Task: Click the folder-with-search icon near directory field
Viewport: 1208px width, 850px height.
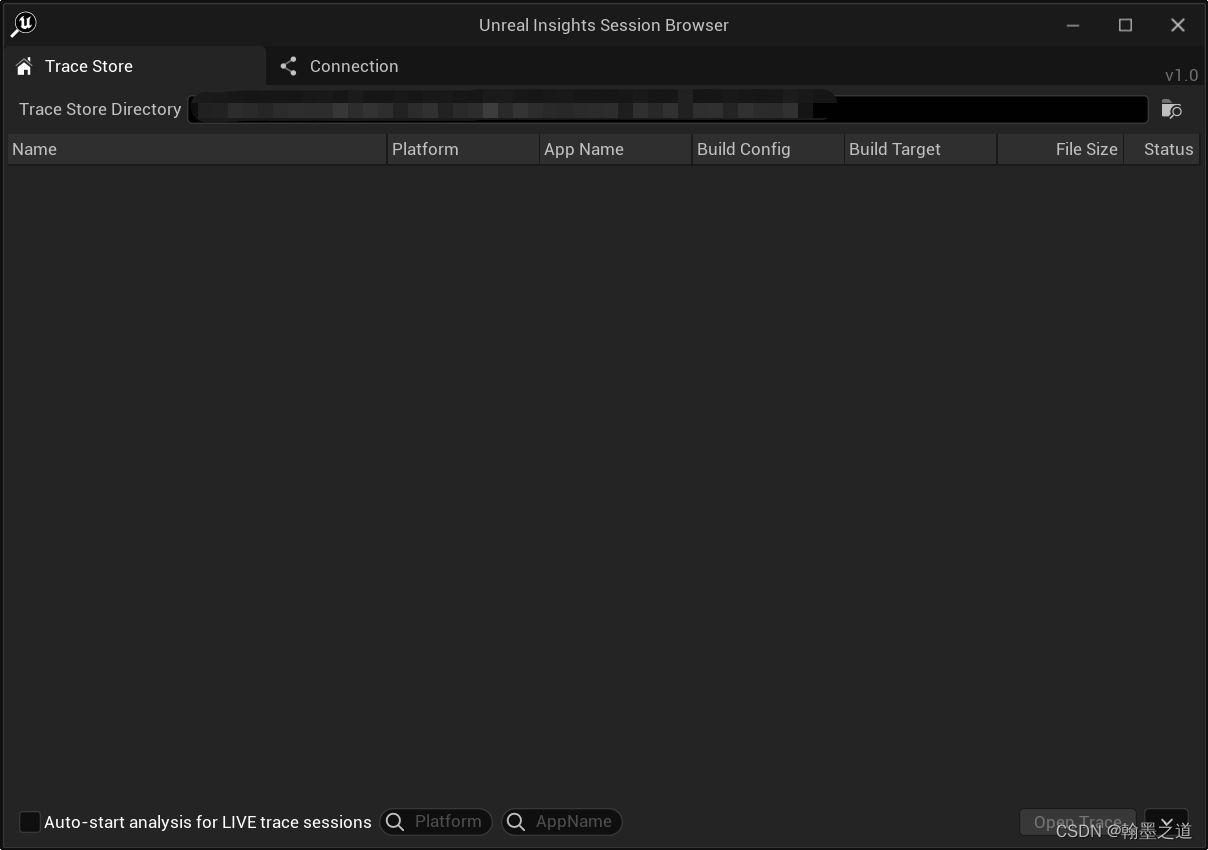Action: (x=1171, y=109)
